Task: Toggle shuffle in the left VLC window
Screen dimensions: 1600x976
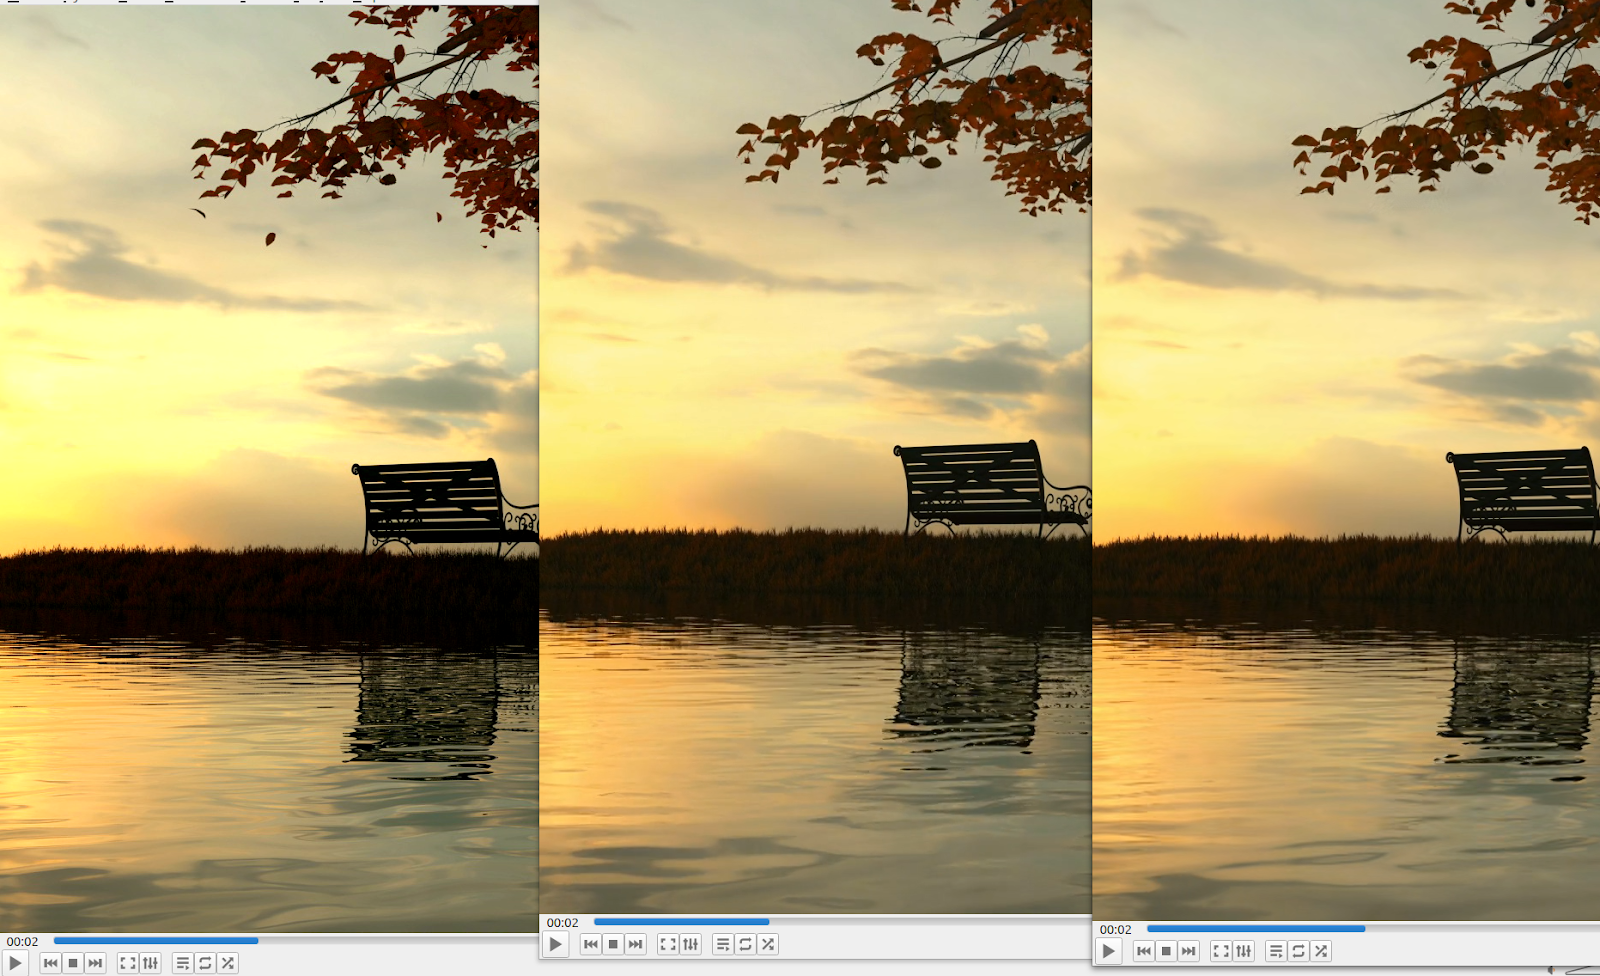Action: (227, 963)
